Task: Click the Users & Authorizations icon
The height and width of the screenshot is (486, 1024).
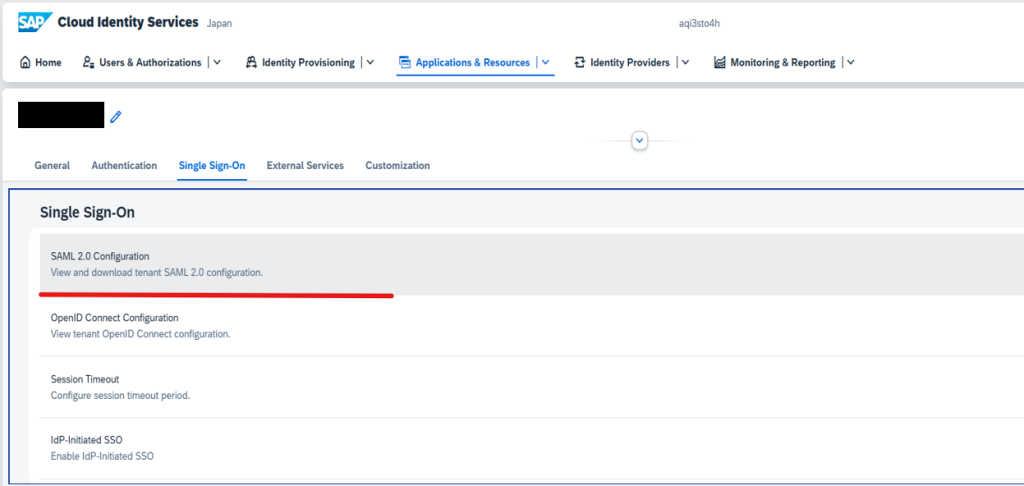Action: coord(89,62)
